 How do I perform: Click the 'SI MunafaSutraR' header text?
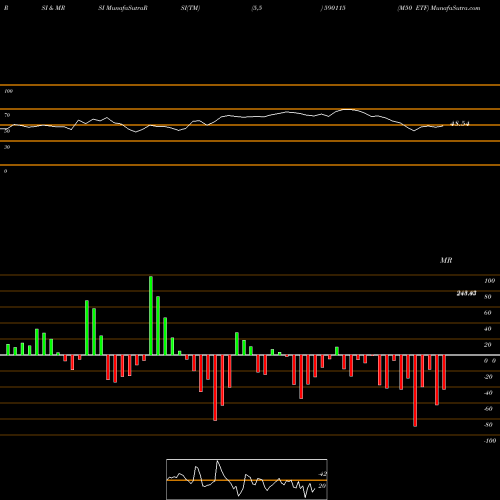[x=123, y=8]
